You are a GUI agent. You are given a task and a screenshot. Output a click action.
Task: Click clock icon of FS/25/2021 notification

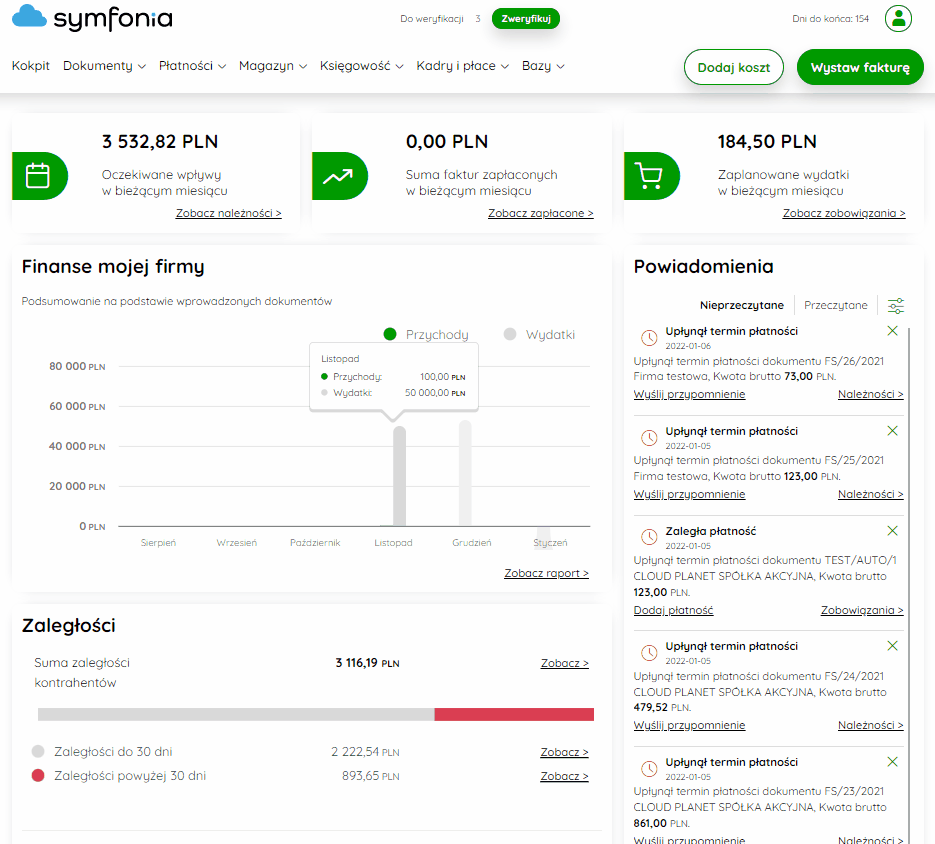tap(649, 438)
